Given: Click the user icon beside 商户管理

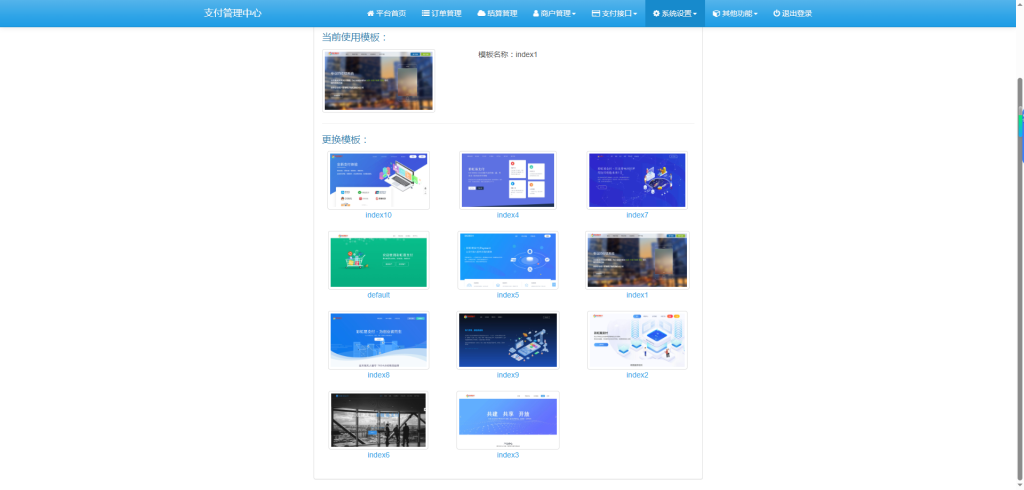Looking at the screenshot, I should [x=536, y=13].
